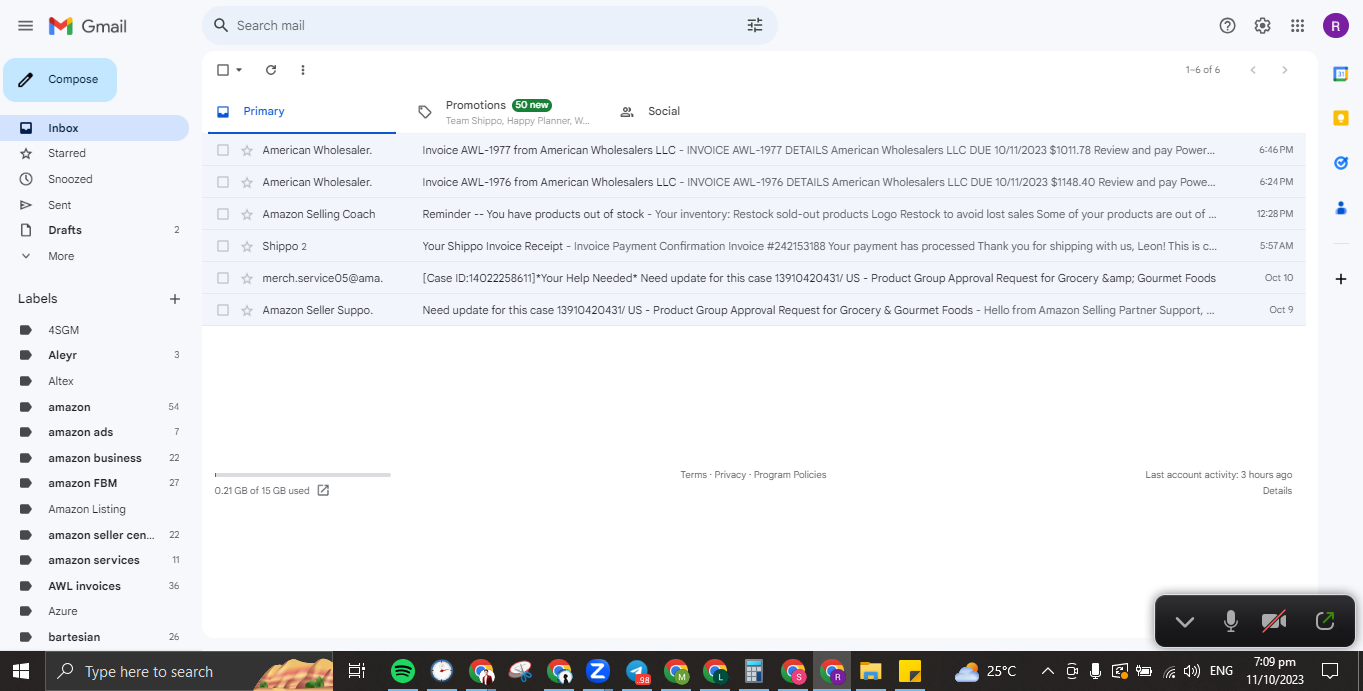Open the More options three-dot menu
The width and height of the screenshot is (1363, 691).
(x=303, y=70)
